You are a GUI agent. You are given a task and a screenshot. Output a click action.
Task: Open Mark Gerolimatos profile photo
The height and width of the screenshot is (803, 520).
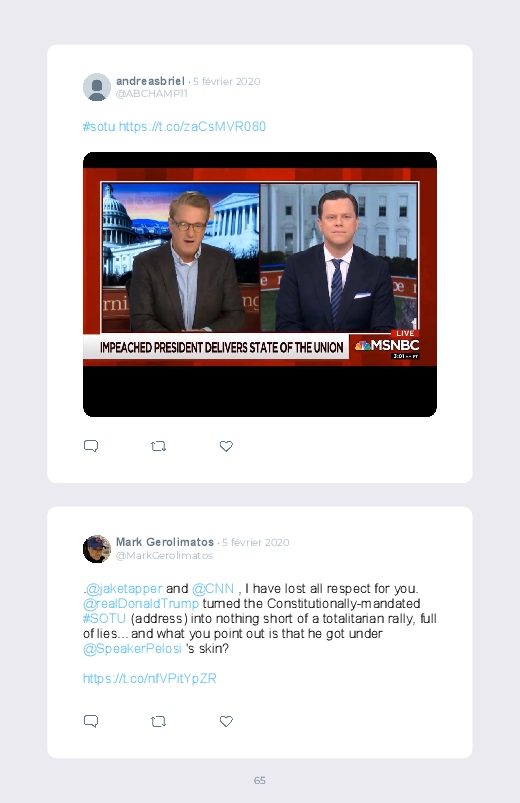pos(97,549)
